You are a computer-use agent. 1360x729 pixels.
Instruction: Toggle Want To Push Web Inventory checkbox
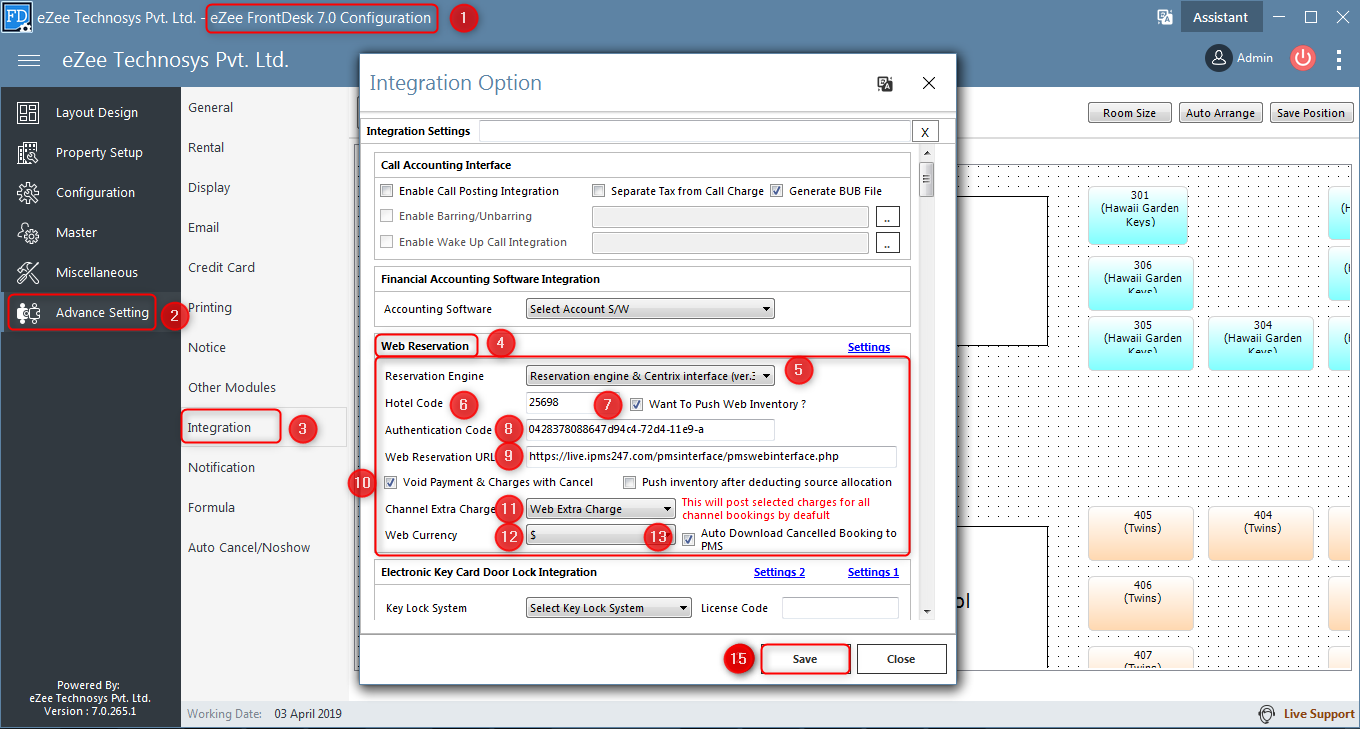pyautogui.click(x=637, y=404)
